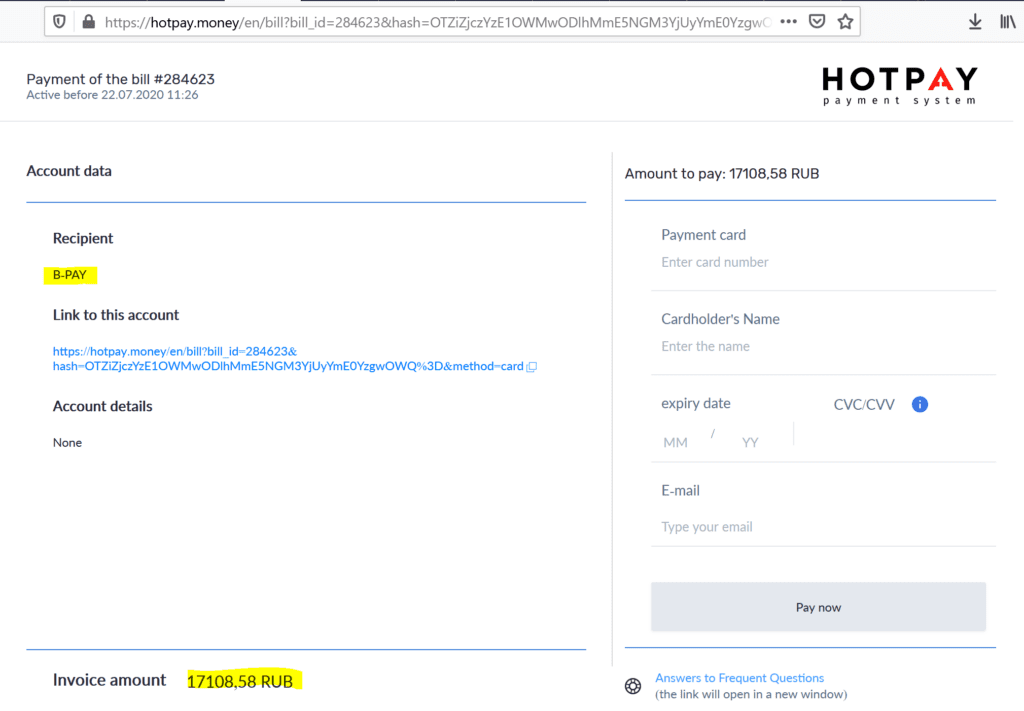This screenshot has height=711, width=1024.
Task: Open the library icon in the toolbar
Action: coord(1008,22)
